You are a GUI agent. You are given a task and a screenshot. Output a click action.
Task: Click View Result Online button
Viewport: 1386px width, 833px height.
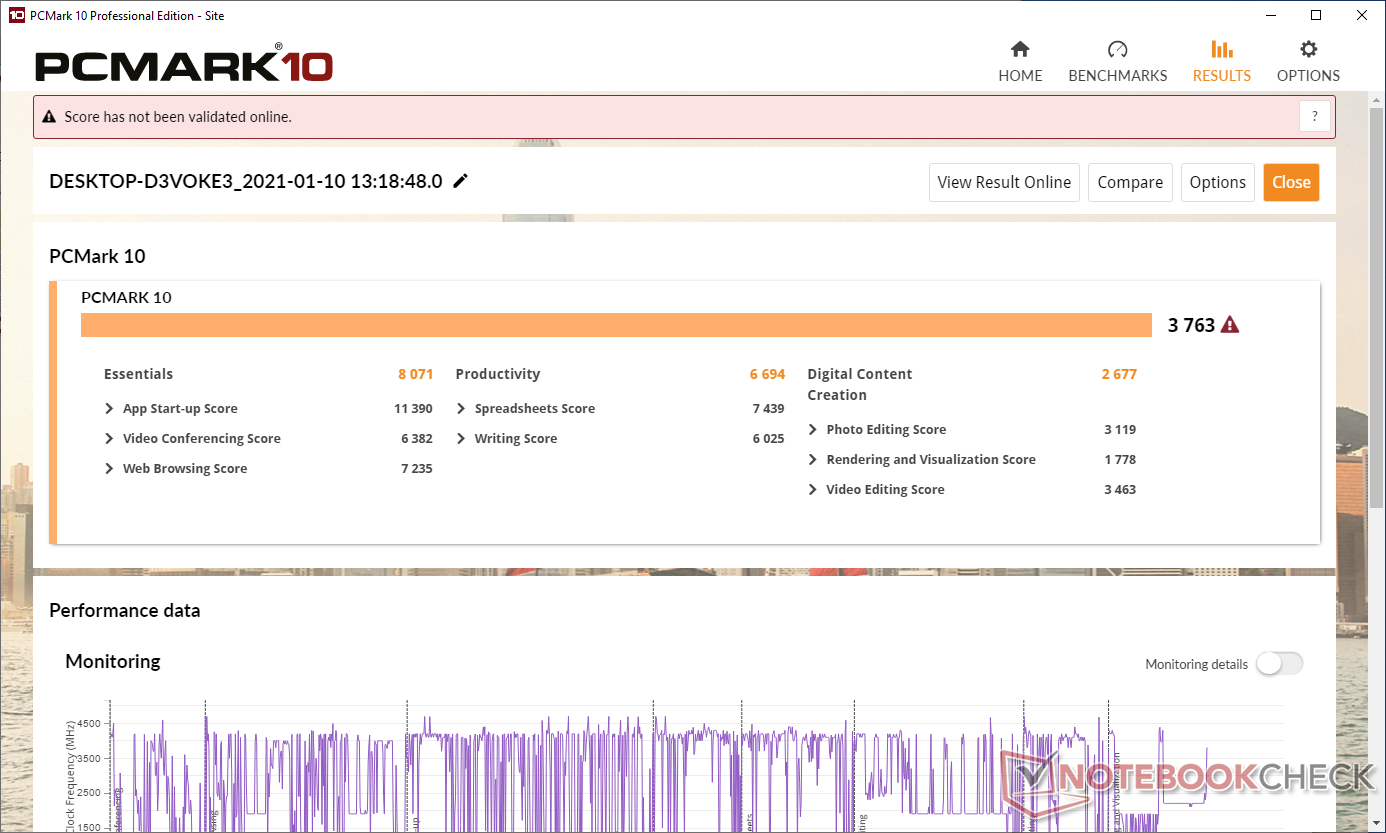(1004, 182)
